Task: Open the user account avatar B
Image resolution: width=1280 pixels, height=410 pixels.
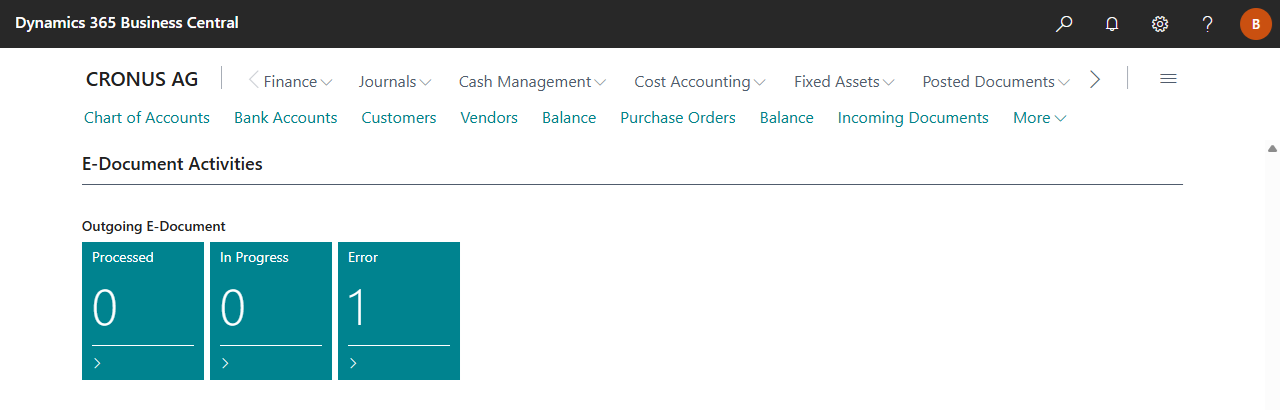Action: point(1255,24)
